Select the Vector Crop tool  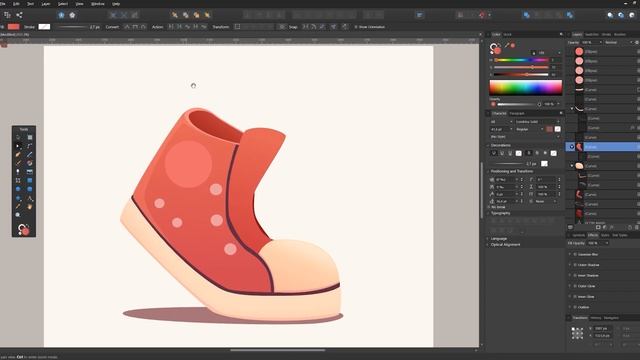[x=18, y=180]
